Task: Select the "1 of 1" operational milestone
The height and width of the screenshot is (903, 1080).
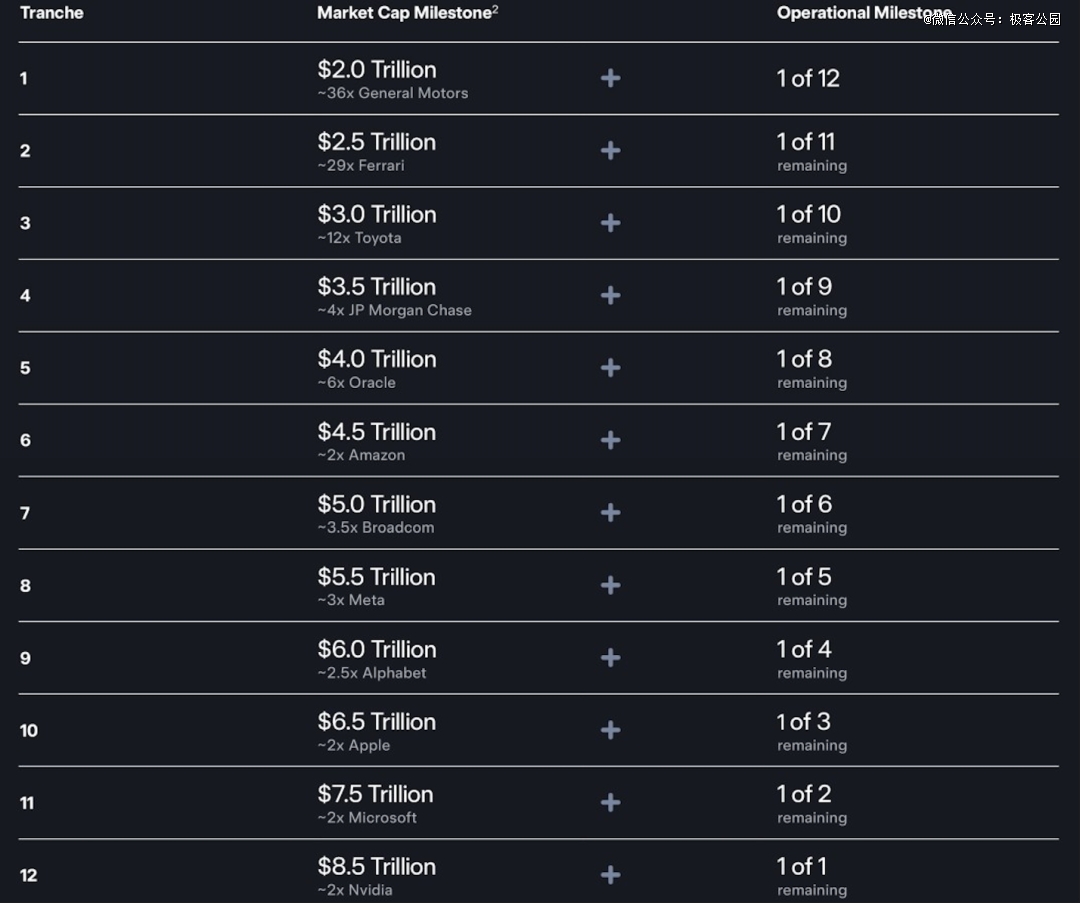Action: (x=802, y=866)
